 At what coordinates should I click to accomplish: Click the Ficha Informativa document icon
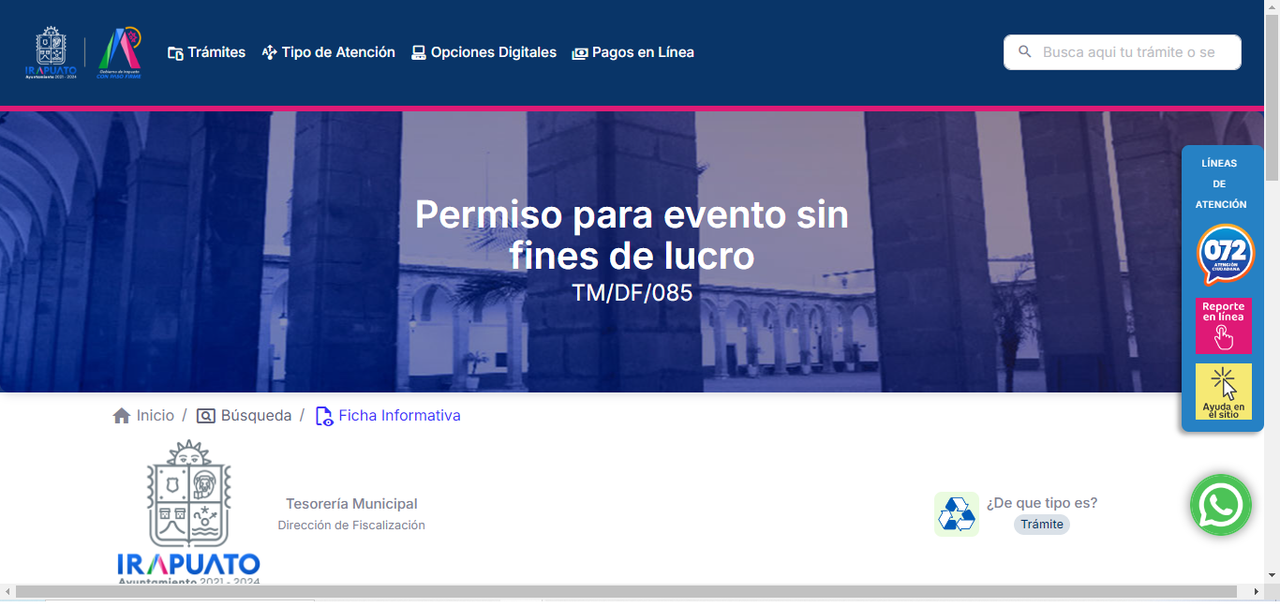[324, 416]
